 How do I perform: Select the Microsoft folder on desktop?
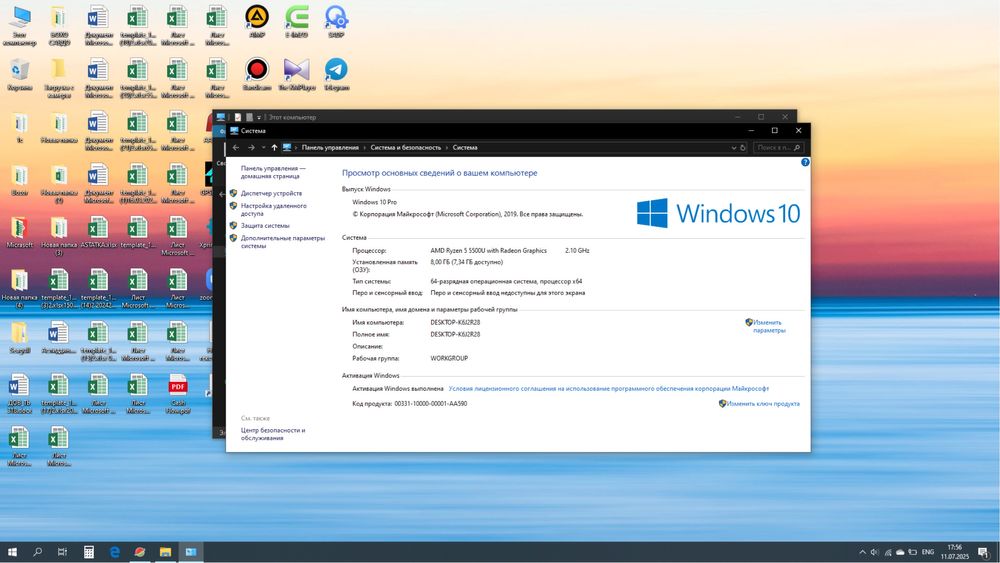[x=20, y=232]
